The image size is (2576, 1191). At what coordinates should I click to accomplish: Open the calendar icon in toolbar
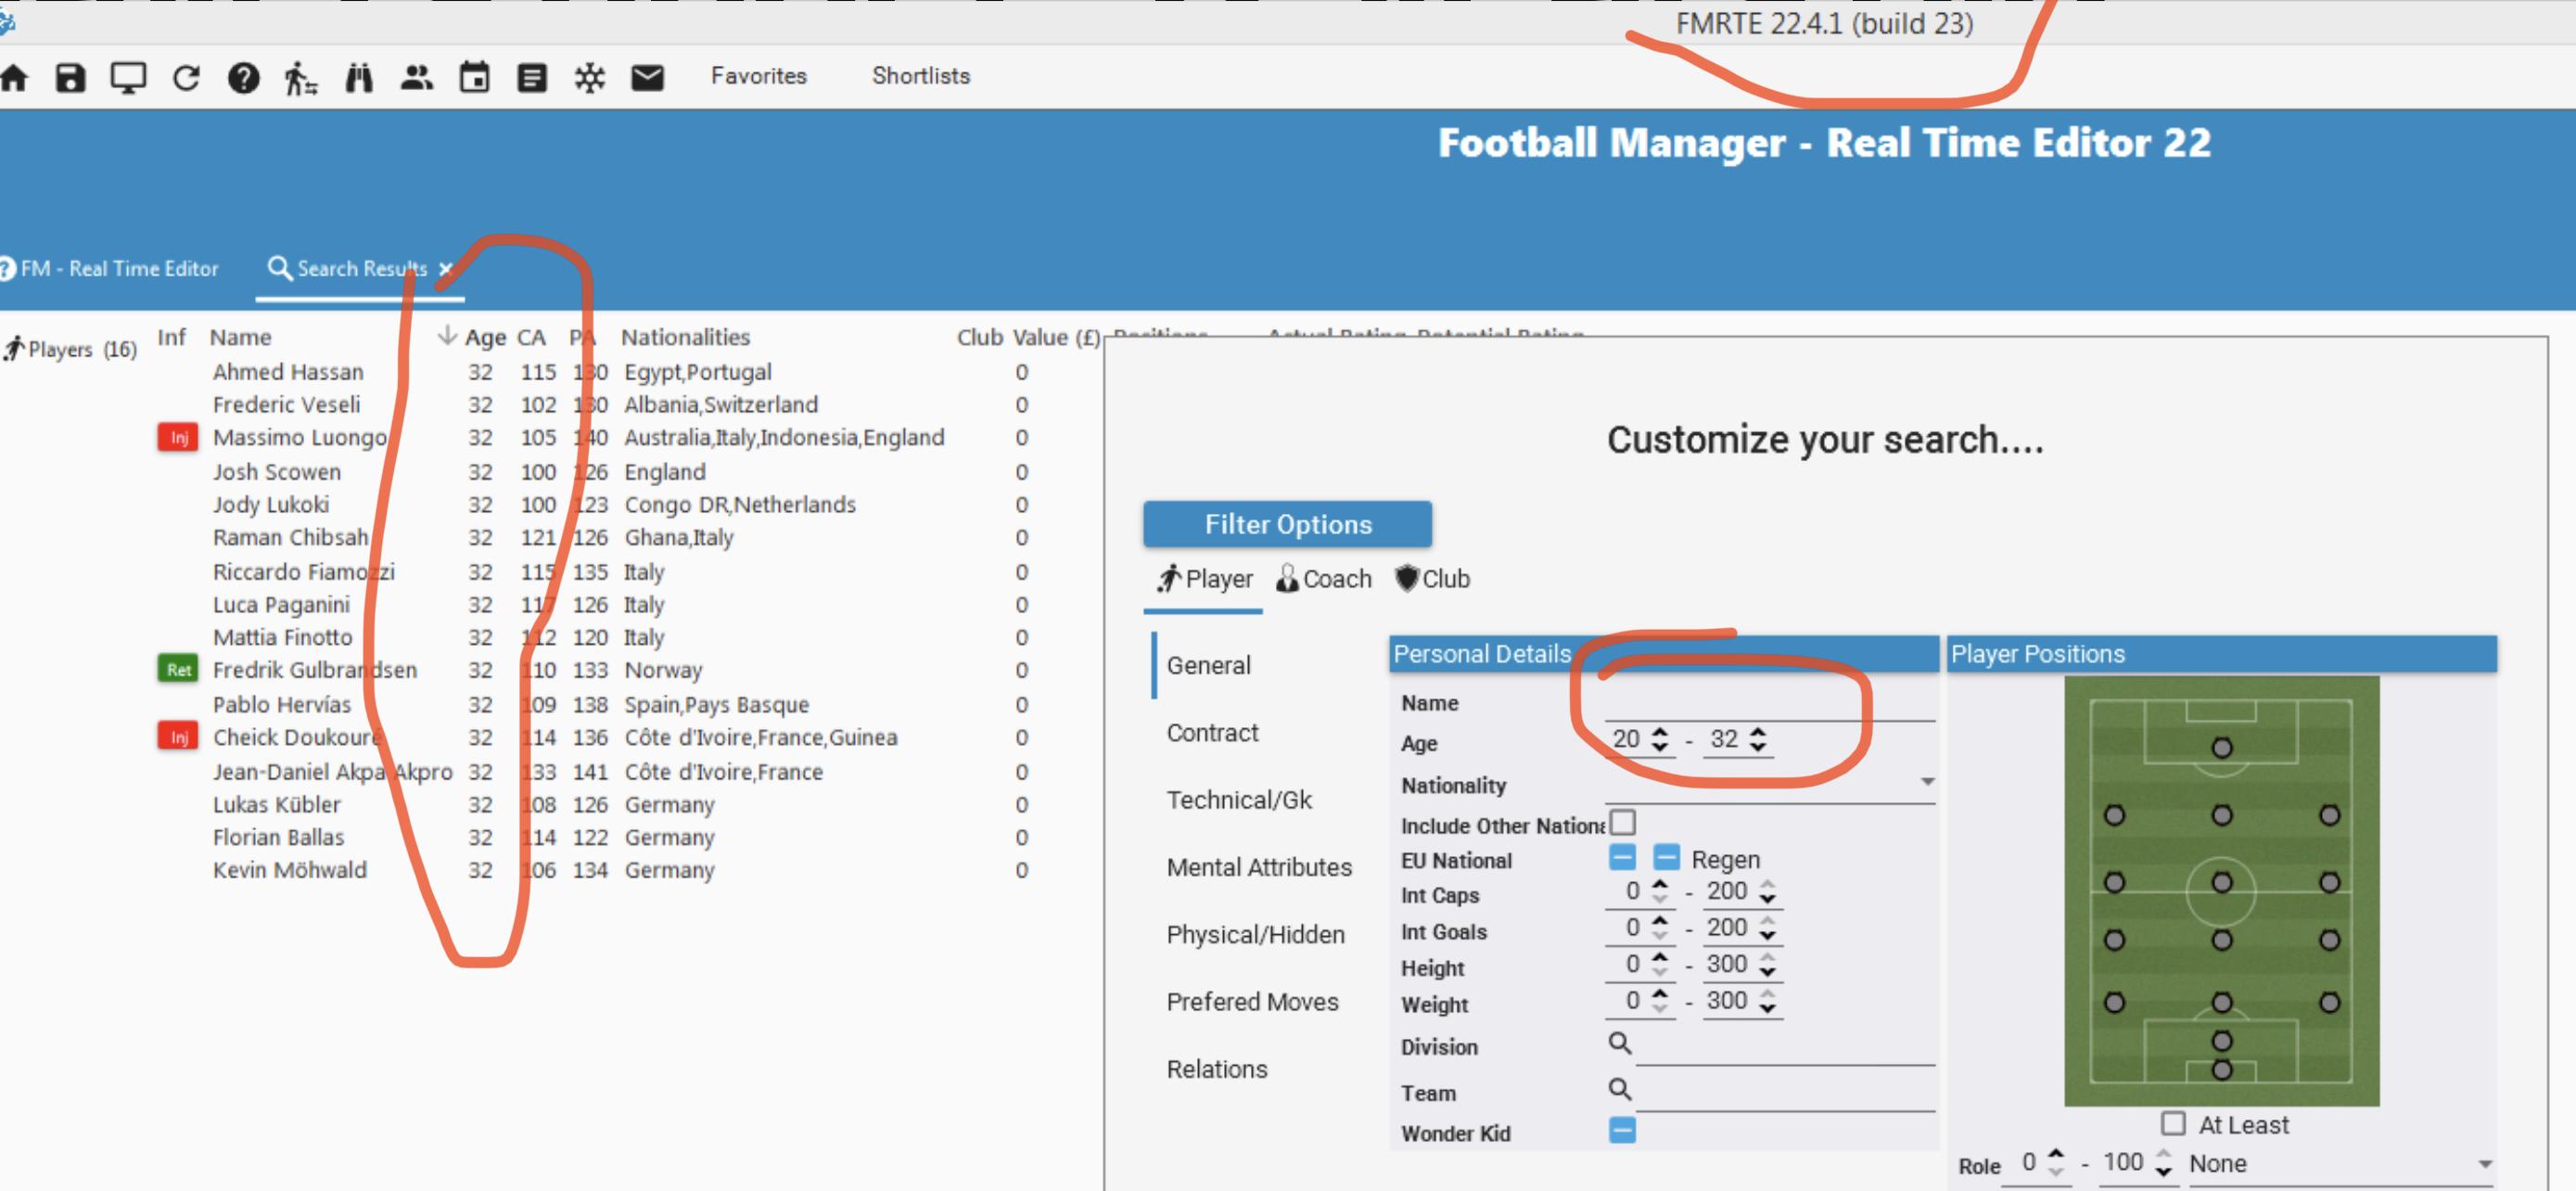pos(474,78)
